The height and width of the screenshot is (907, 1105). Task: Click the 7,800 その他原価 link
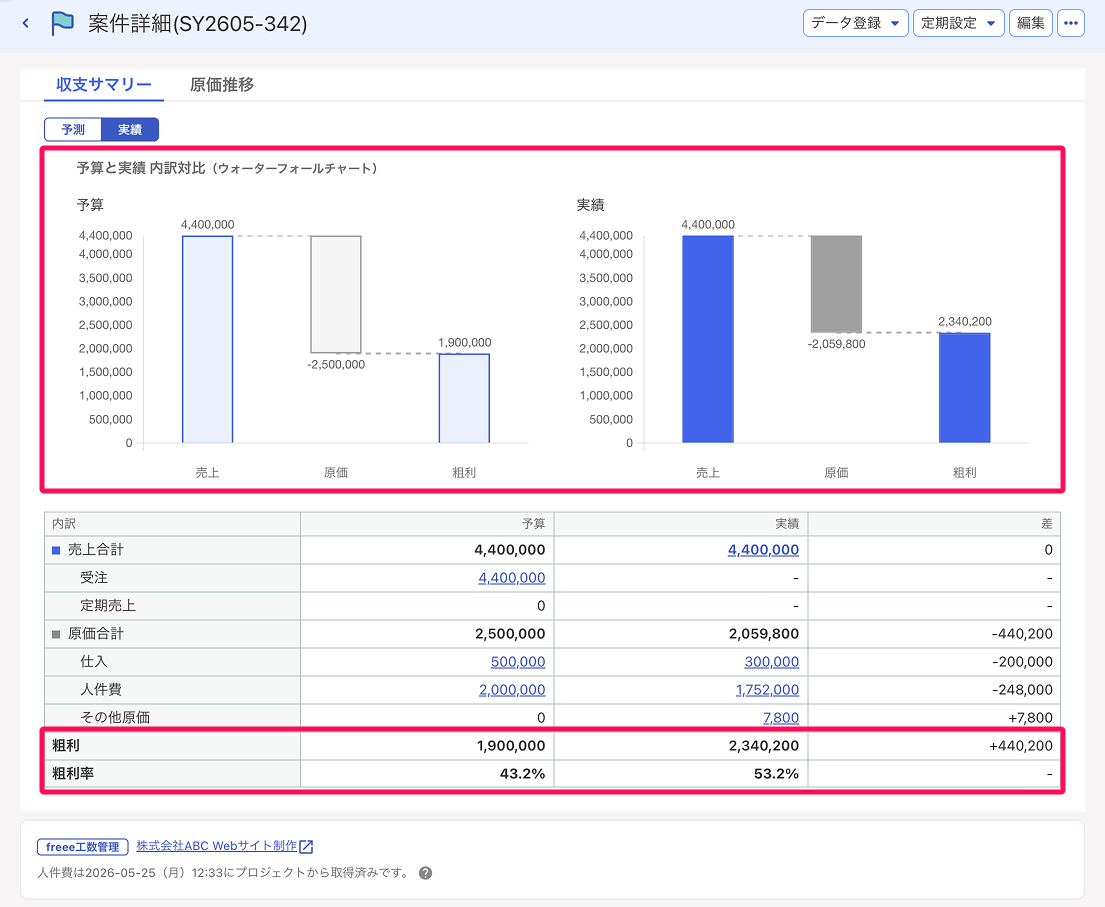tap(781, 717)
